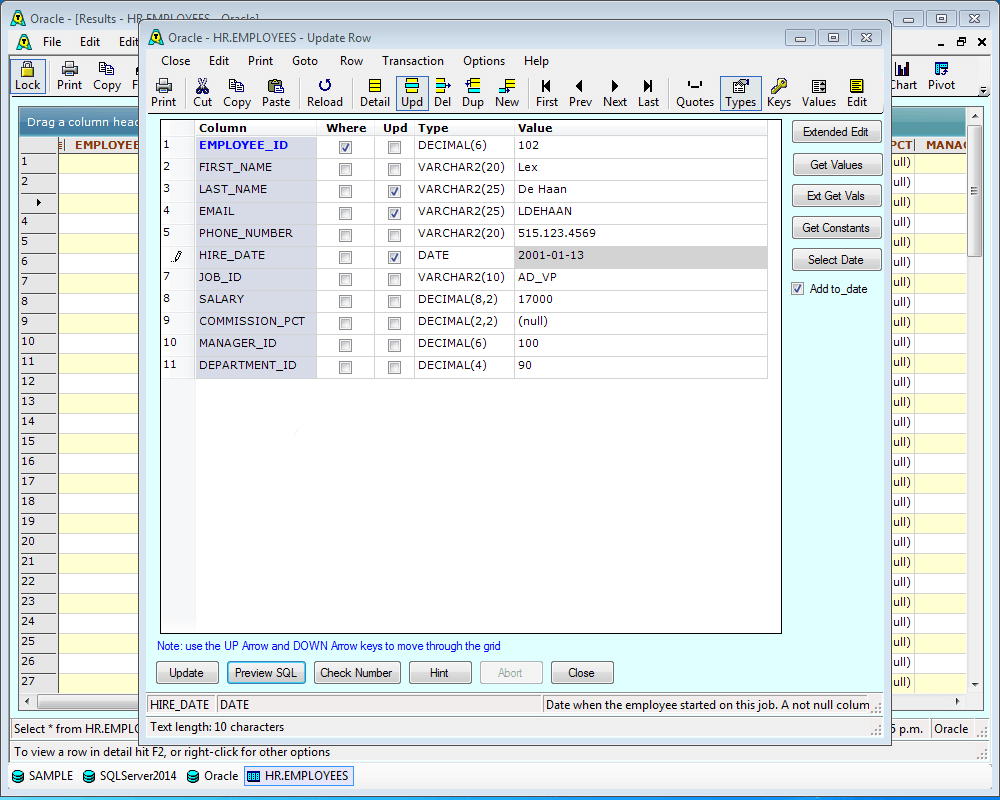Click the Hint button

pos(439,672)
